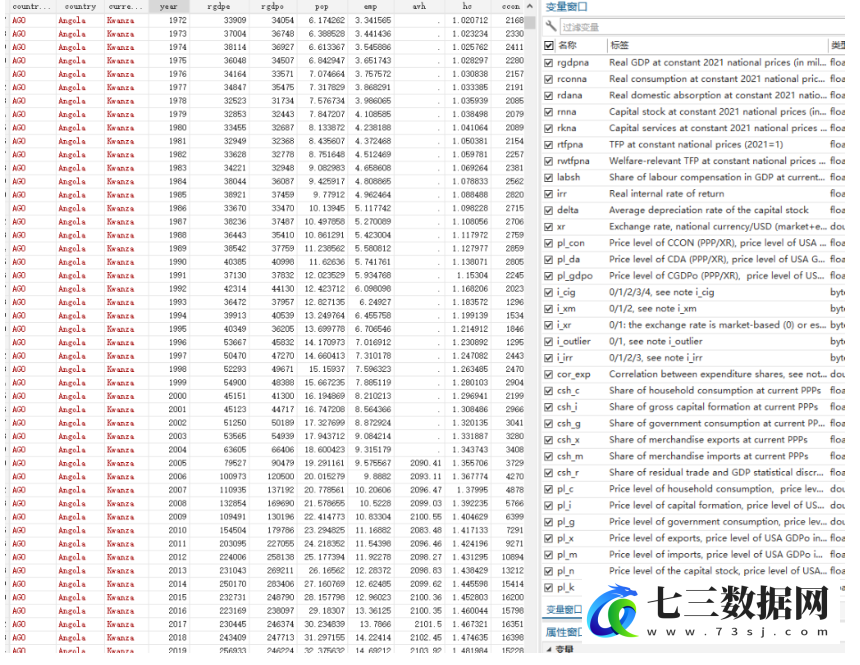Image resolution: width=860 pixels, height=665 pixels.
Task: Toggle the xr variable checkbox
Action: coord(548,227)
